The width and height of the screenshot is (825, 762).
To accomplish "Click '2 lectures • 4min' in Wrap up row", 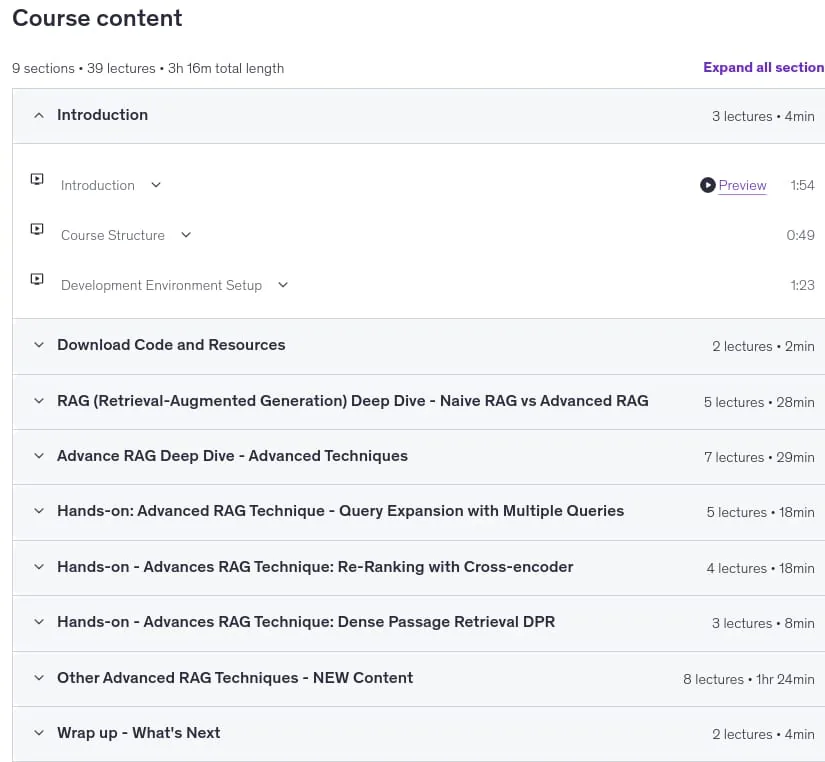I will tap(763, 734).
